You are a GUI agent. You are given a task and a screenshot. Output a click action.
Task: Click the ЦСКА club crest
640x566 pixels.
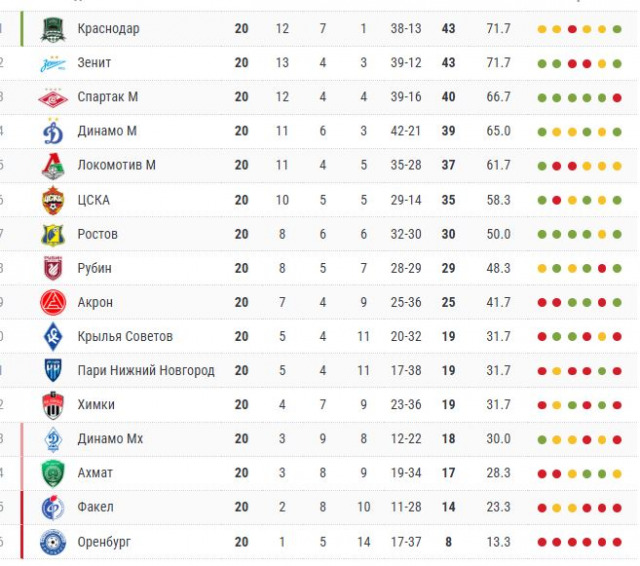pyautogui.click(x=53, y=200)
